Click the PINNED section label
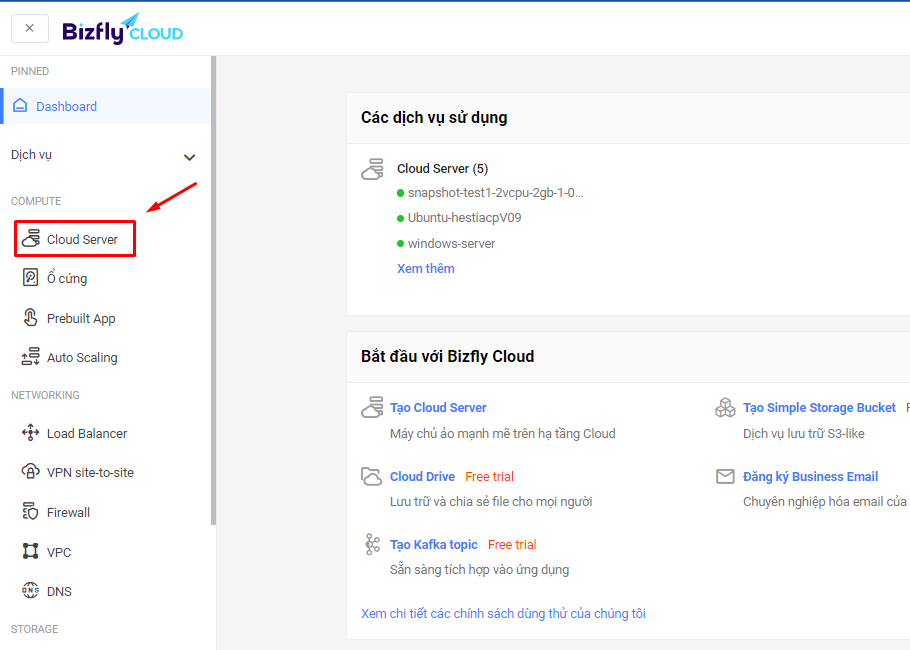910x650 pixels. [x=30, y=71]
